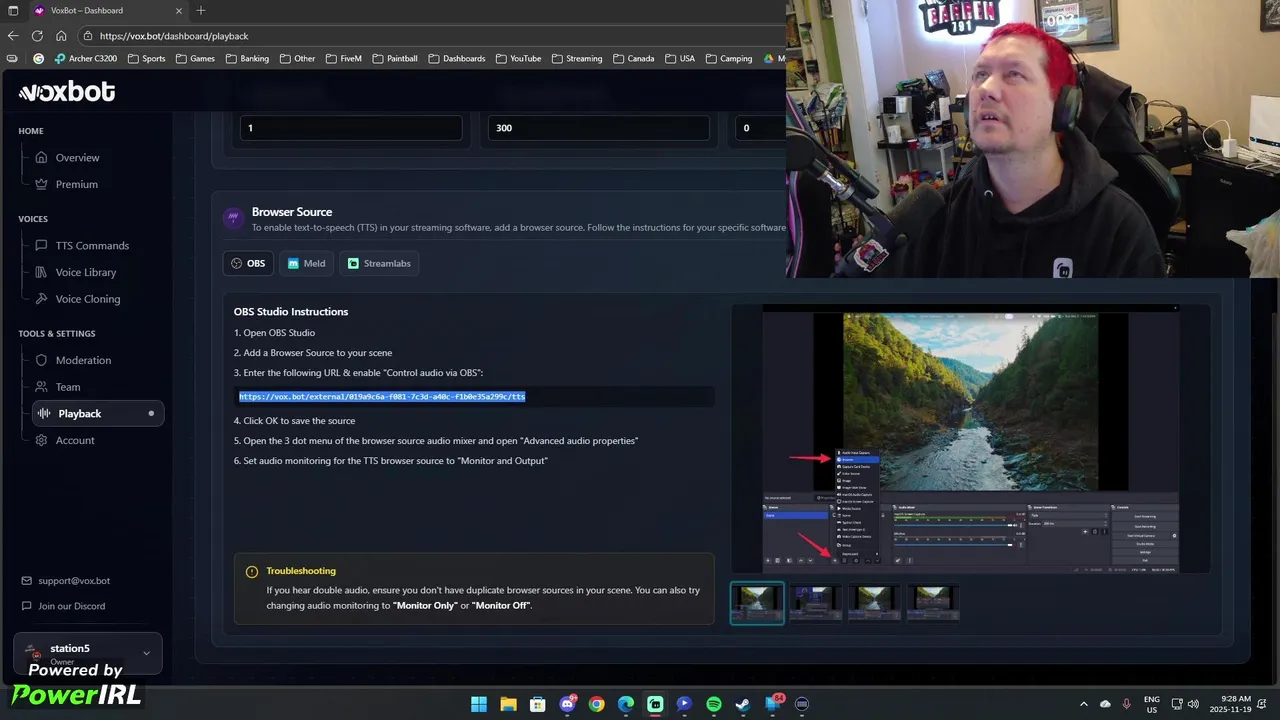The width and height of the screenshot is (1280, 720).
Task: Click the input field containing 0
Action: tap(762, 128)
